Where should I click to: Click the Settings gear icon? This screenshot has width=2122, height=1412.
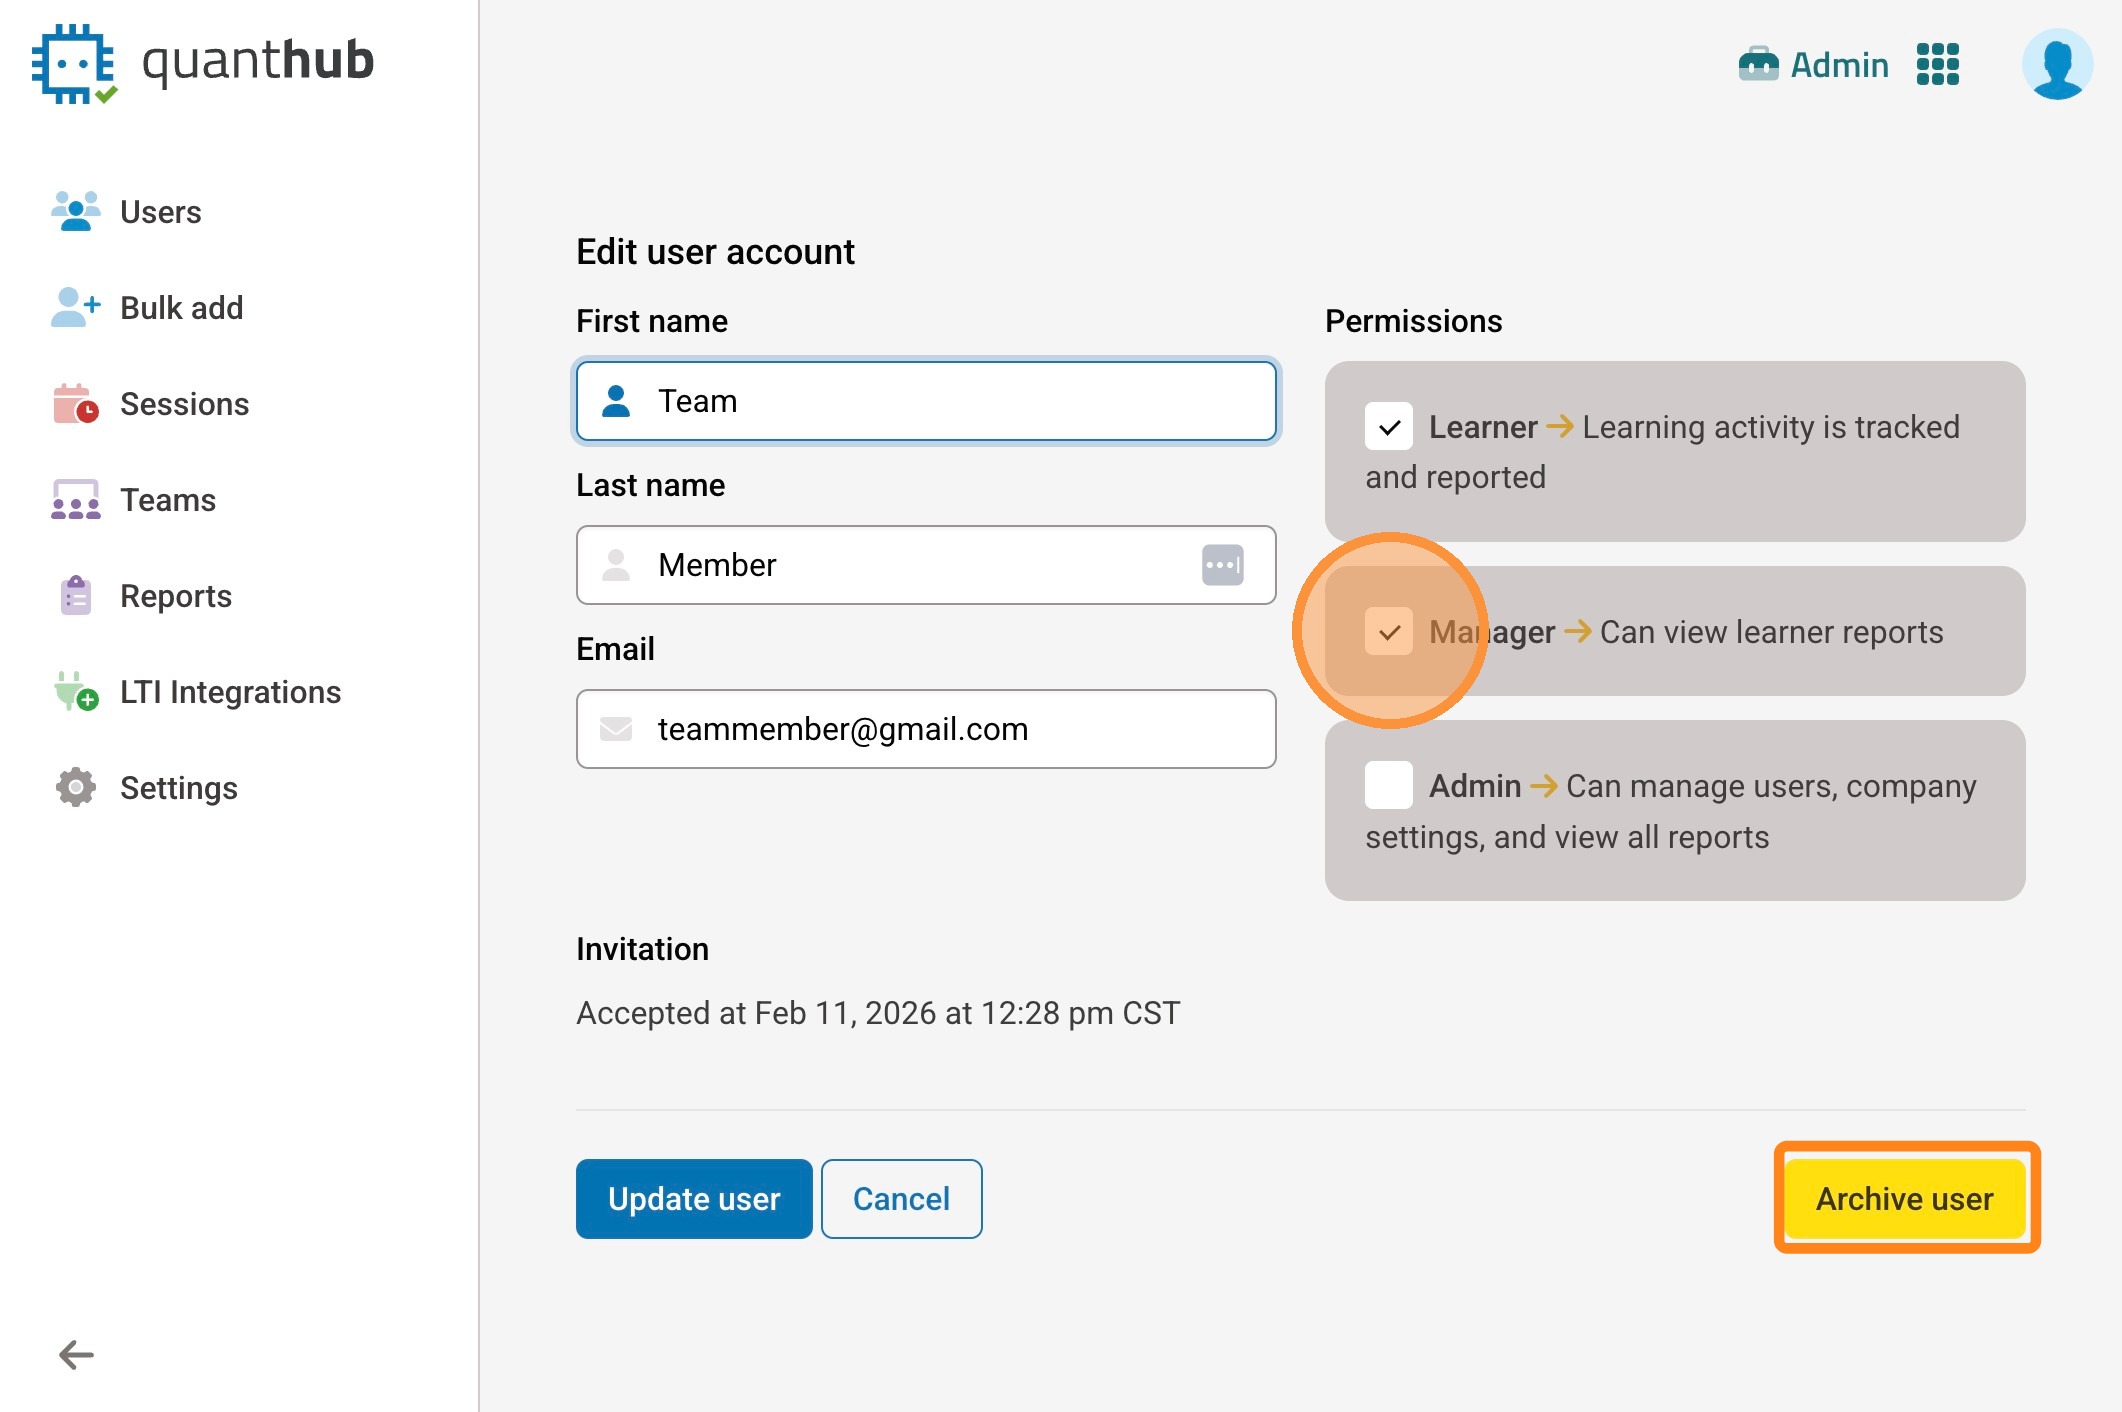coord(75,788)
